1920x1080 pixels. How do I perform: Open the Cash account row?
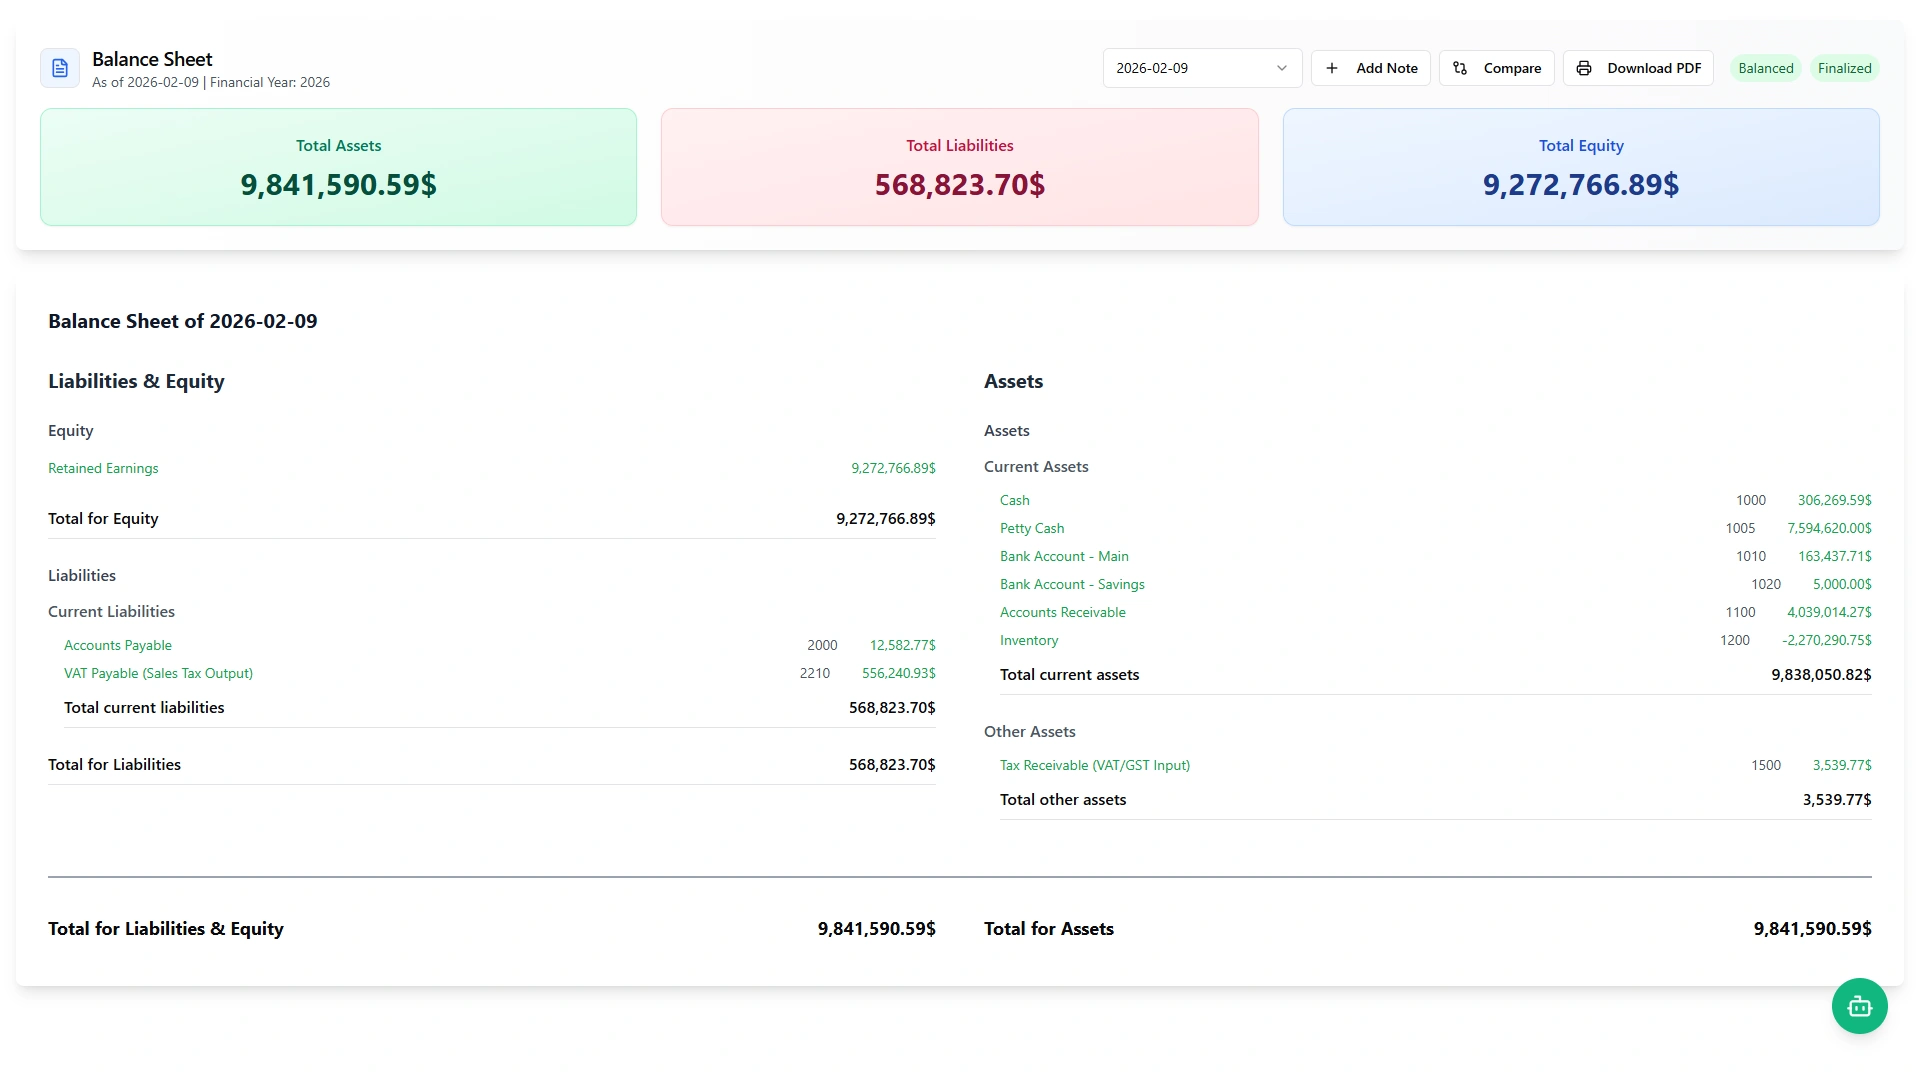point(1435,500)
